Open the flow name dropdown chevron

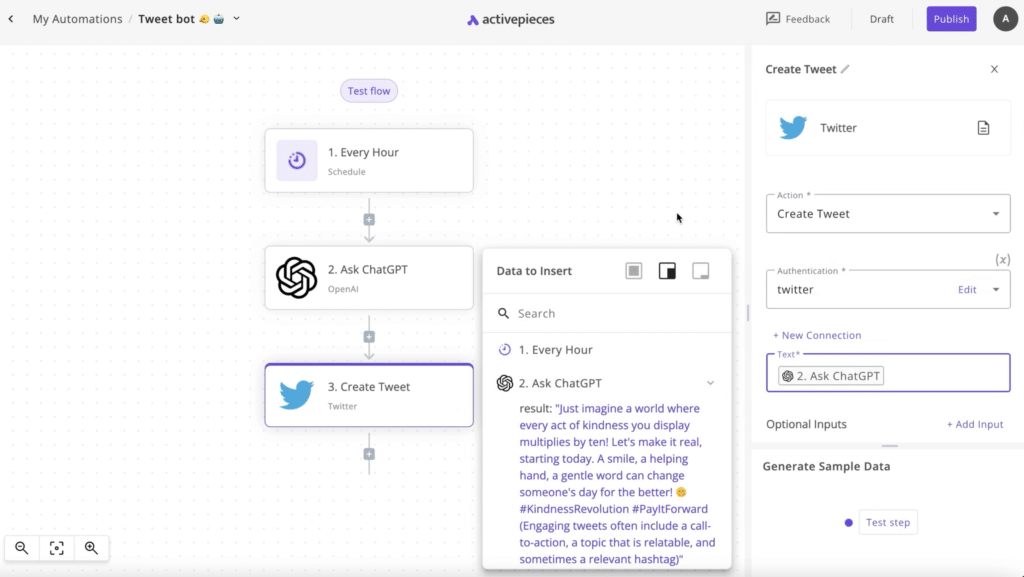click(x=237, y=19)
